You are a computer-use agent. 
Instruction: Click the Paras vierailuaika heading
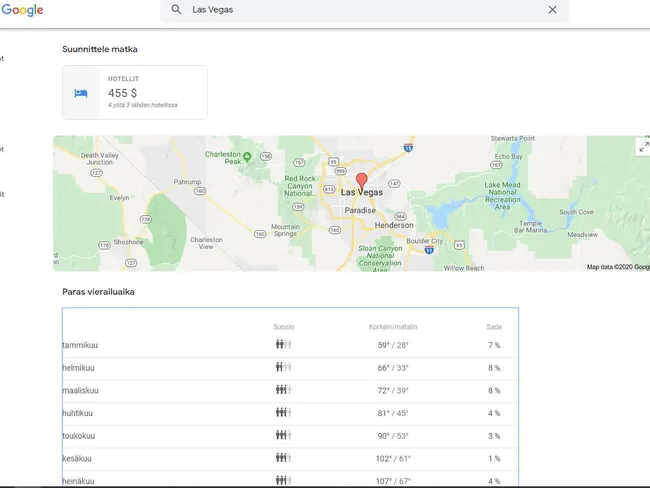click(98, 292)
